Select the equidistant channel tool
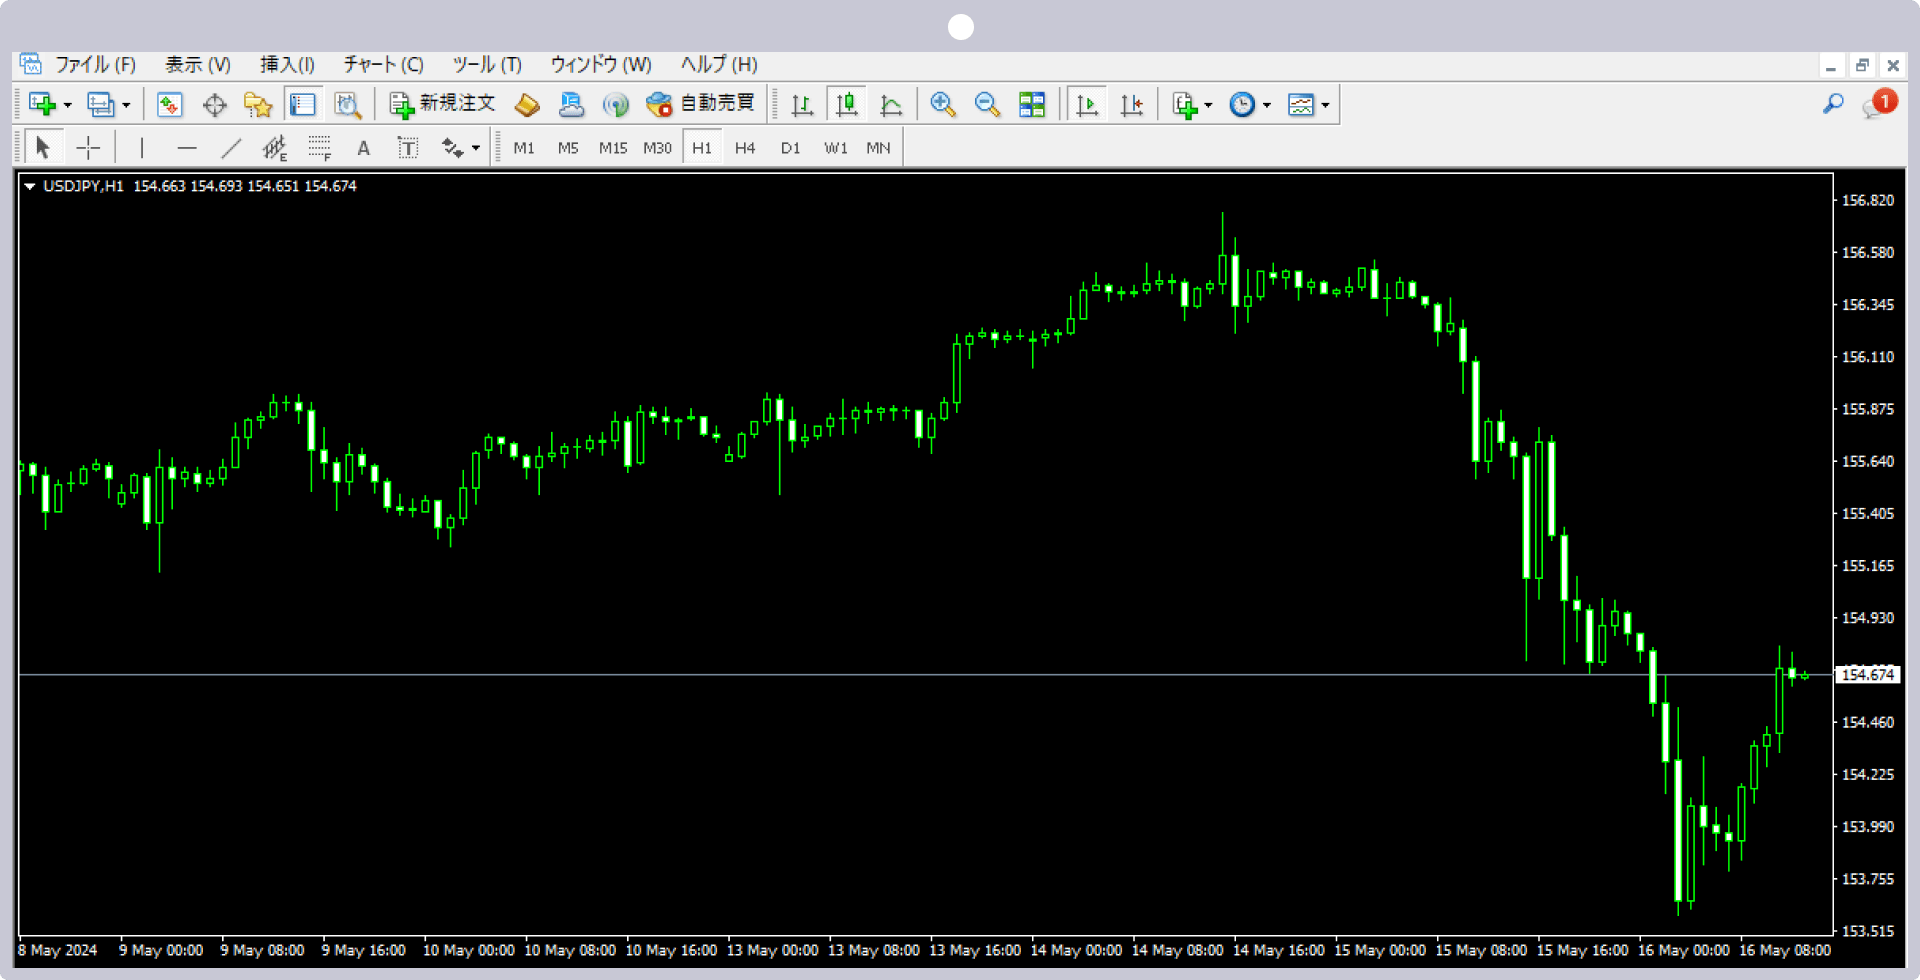Image resolution: width=1920 pixels, height=980 pixels. [275, 148]
